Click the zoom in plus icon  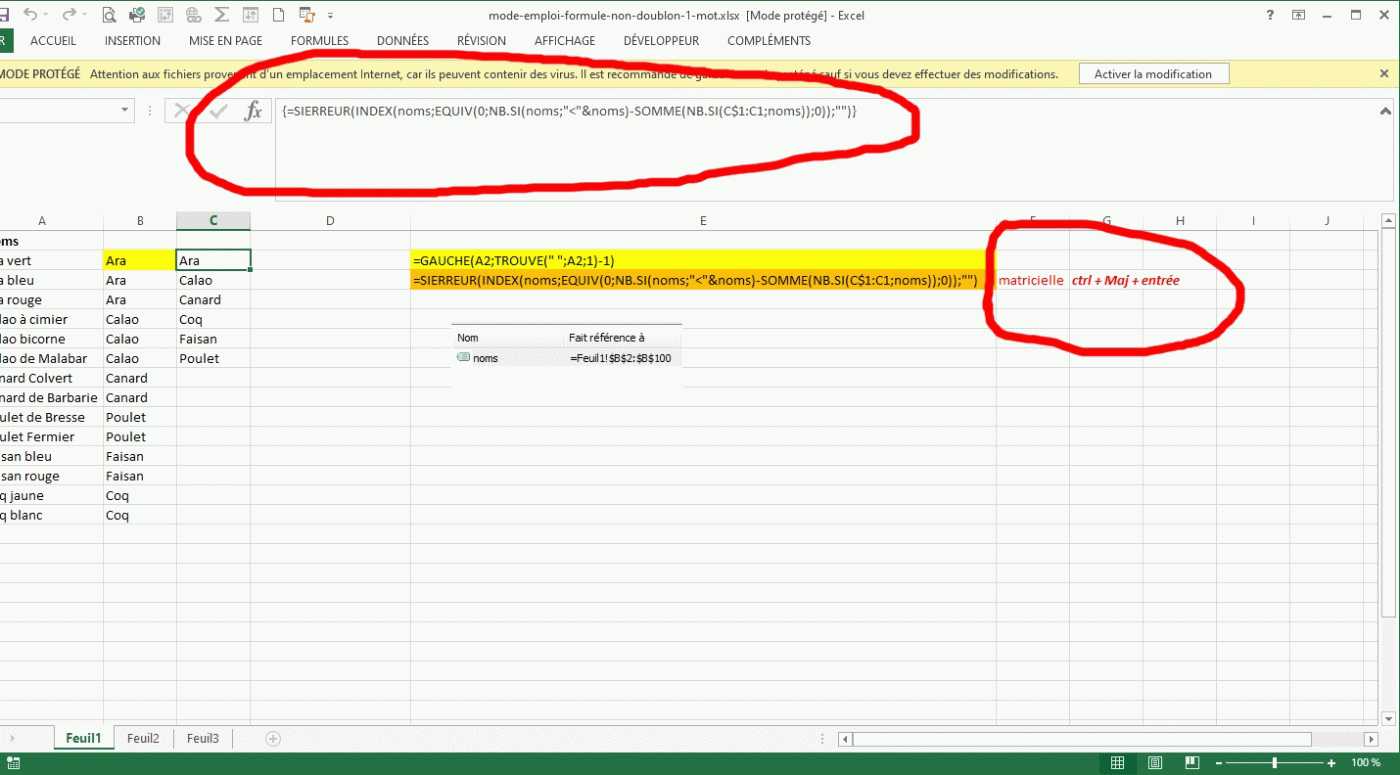[x=1331, y=764]
